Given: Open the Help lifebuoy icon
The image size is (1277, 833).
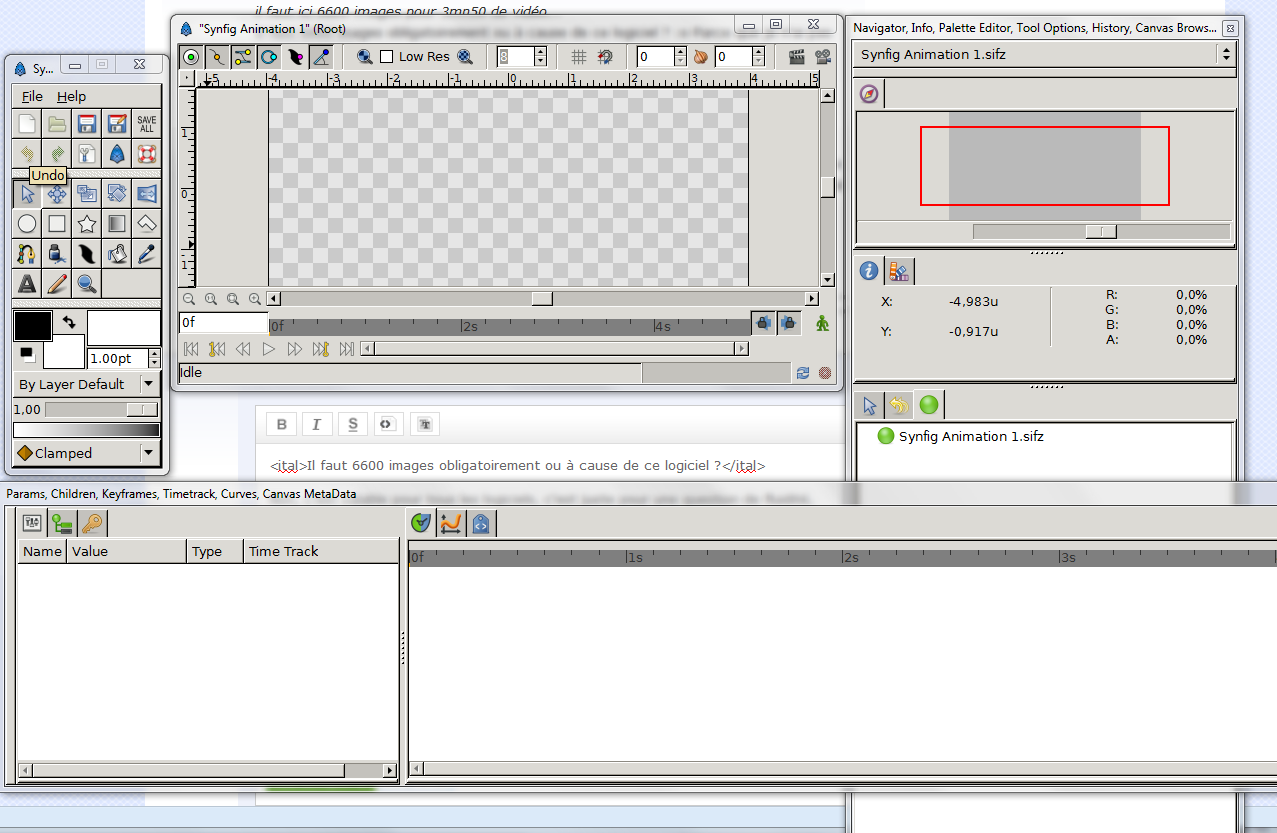Looking at the screenshot, I should coord(147,154).
